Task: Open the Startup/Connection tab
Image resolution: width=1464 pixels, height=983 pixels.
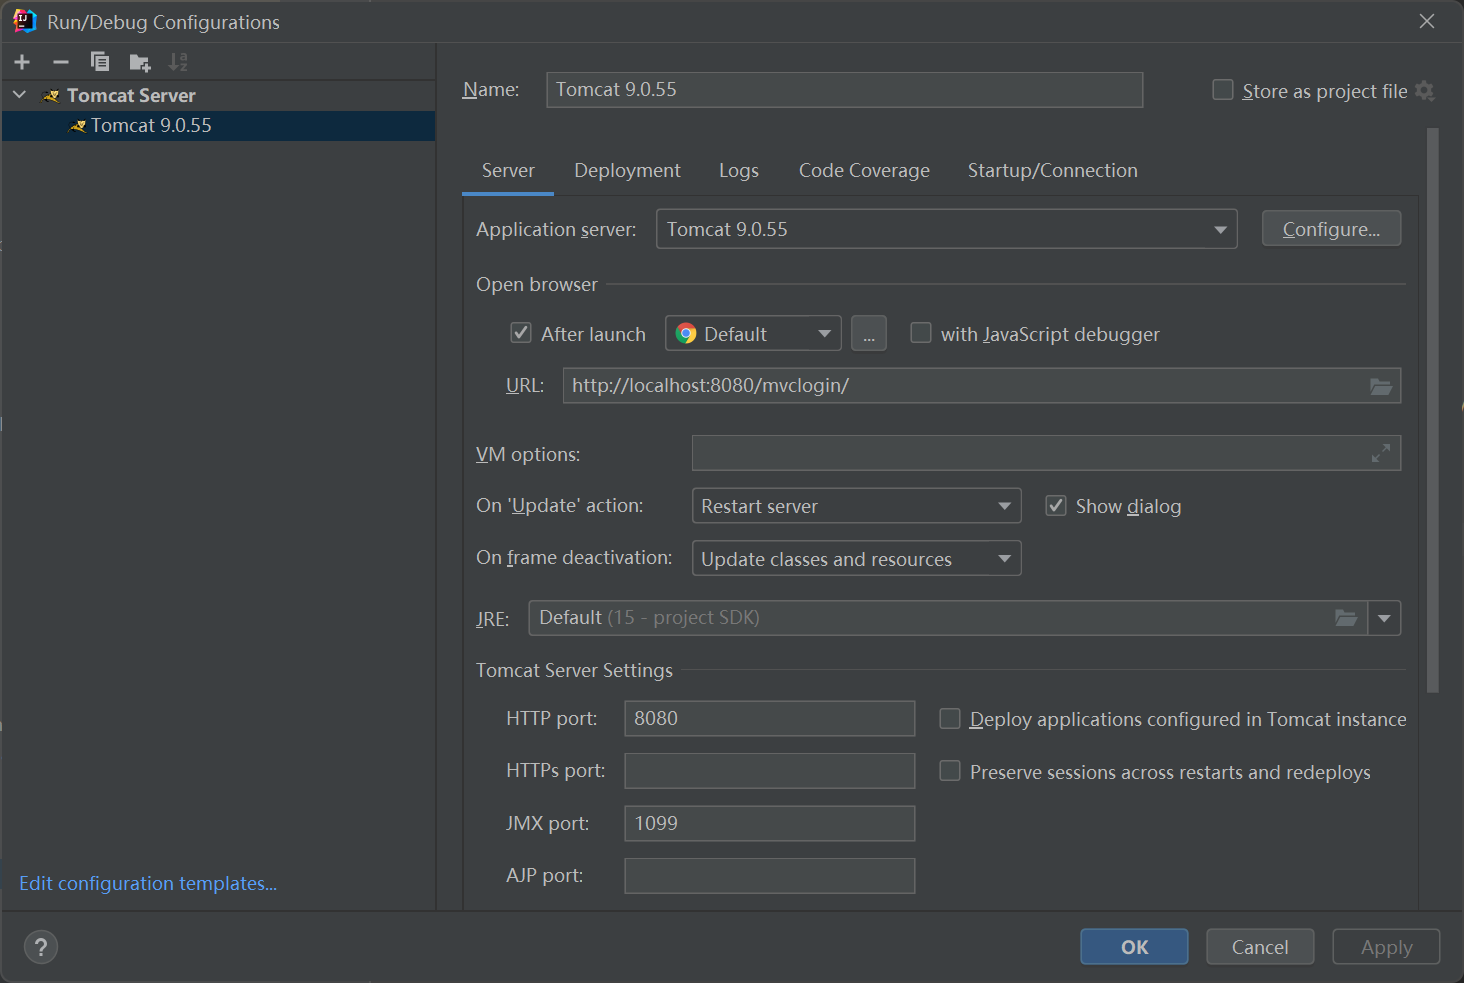Action: (x=1052, y=171)
